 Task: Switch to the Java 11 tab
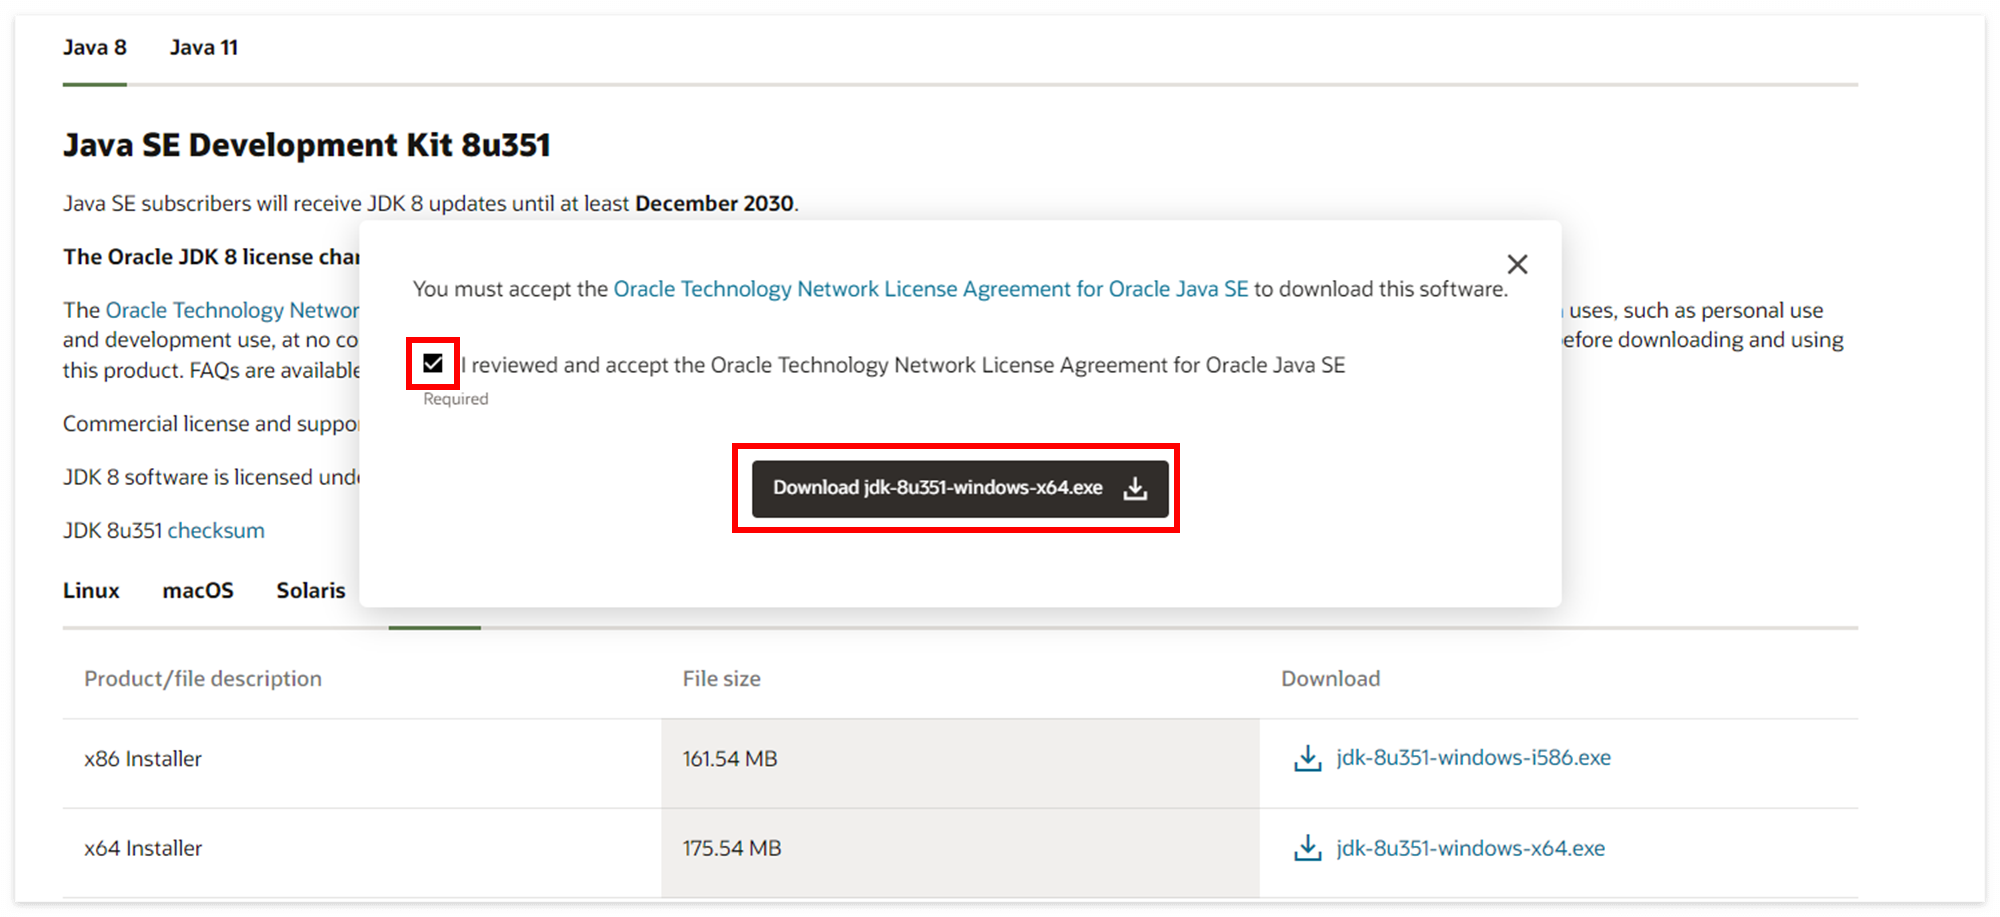[204, 47]
